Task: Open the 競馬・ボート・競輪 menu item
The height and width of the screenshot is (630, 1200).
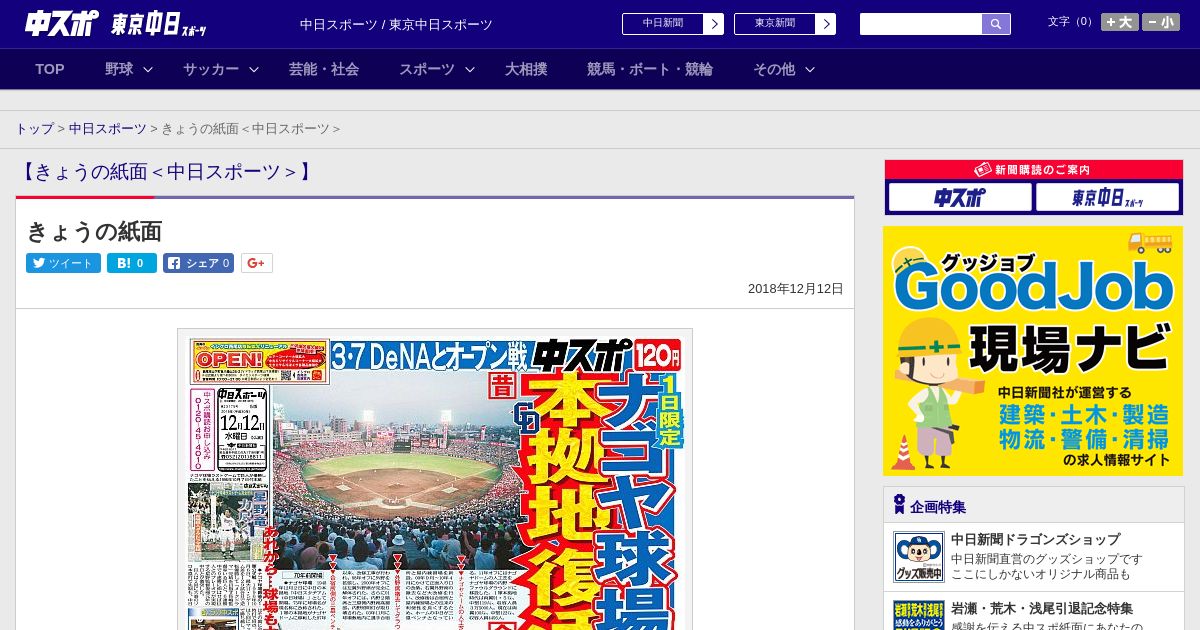Action: pyautogui.click(x=650, y=69)
